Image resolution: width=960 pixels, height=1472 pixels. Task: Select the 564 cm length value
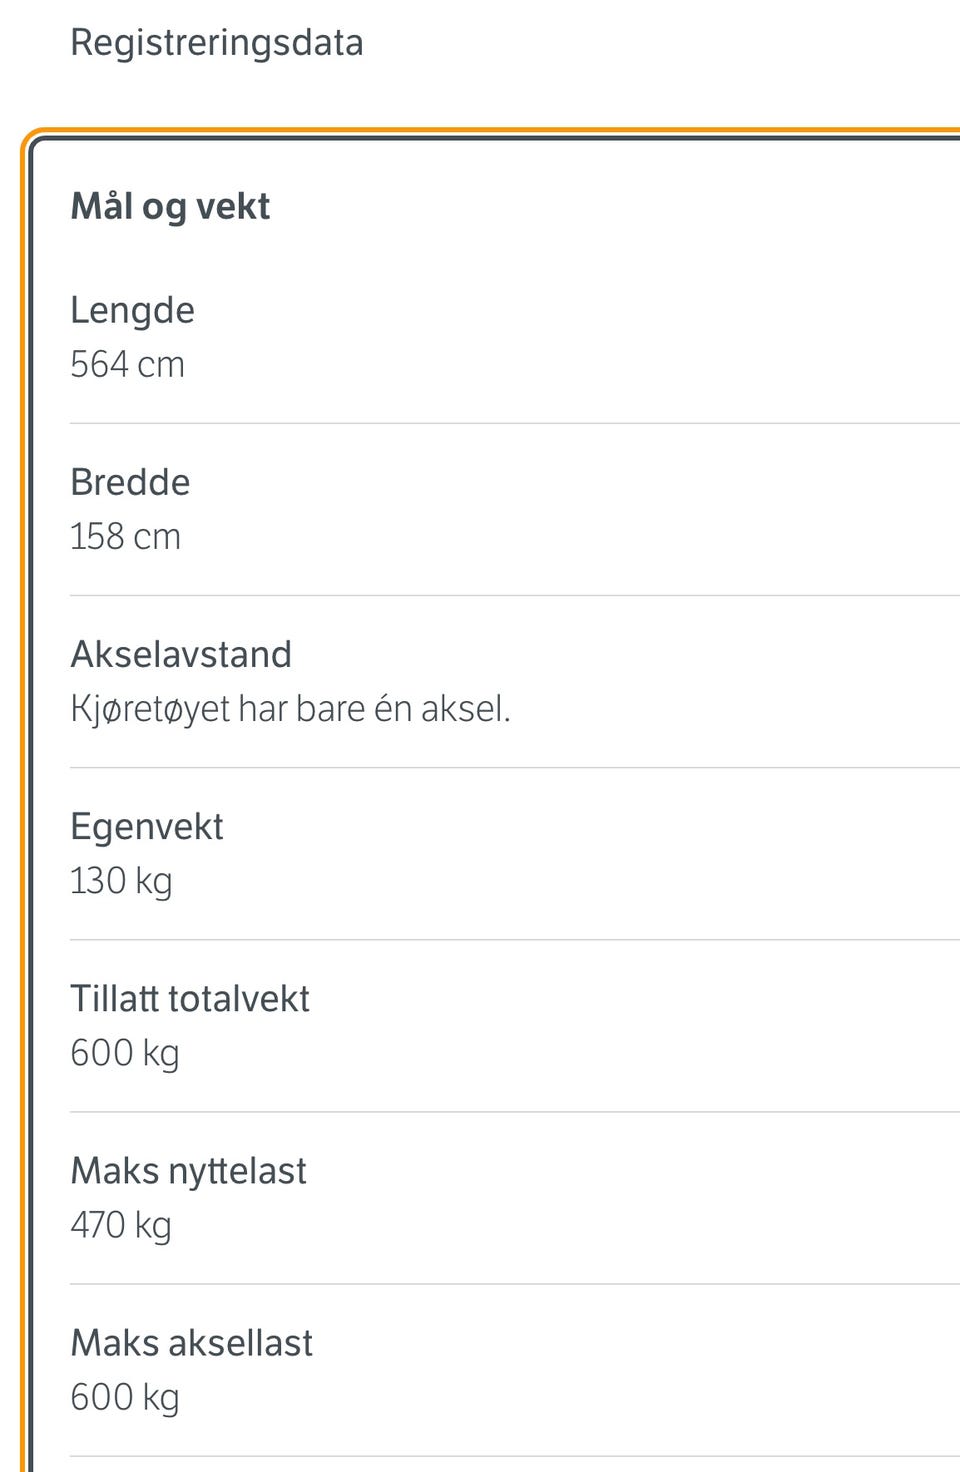(128, 364)
